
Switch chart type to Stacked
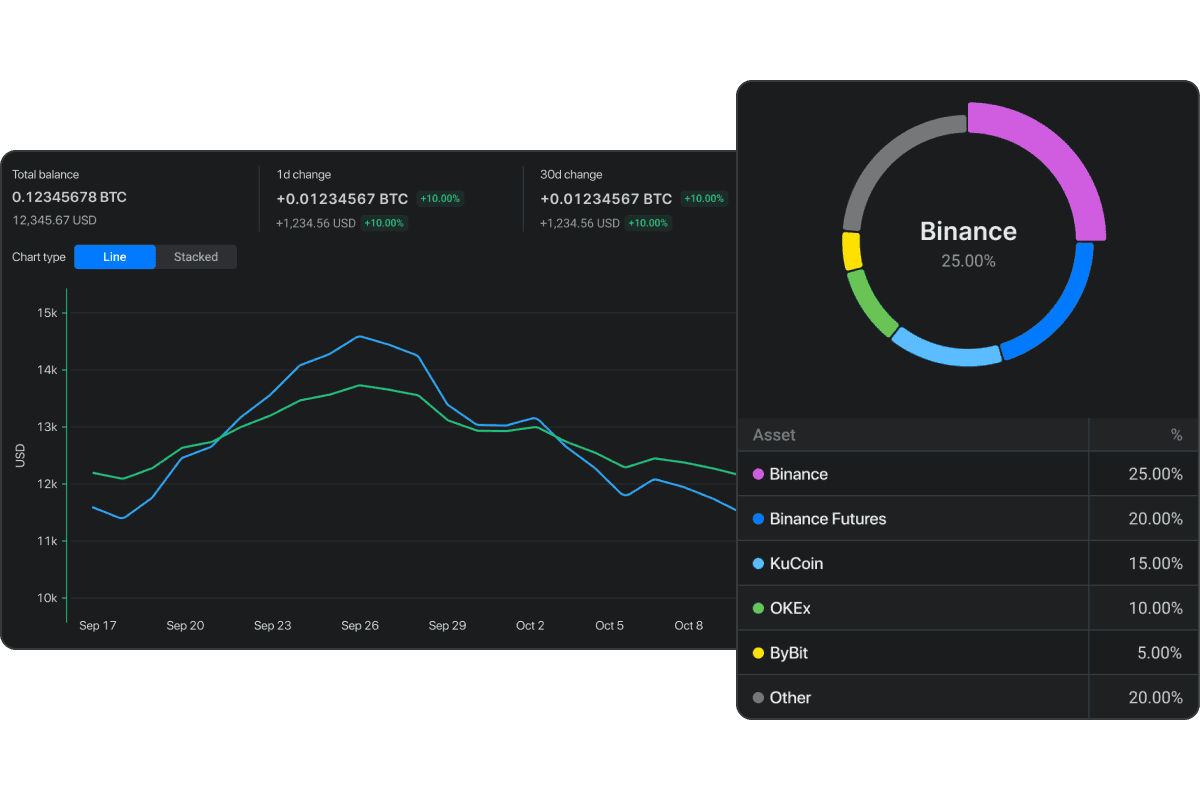(x=196, y=257)
